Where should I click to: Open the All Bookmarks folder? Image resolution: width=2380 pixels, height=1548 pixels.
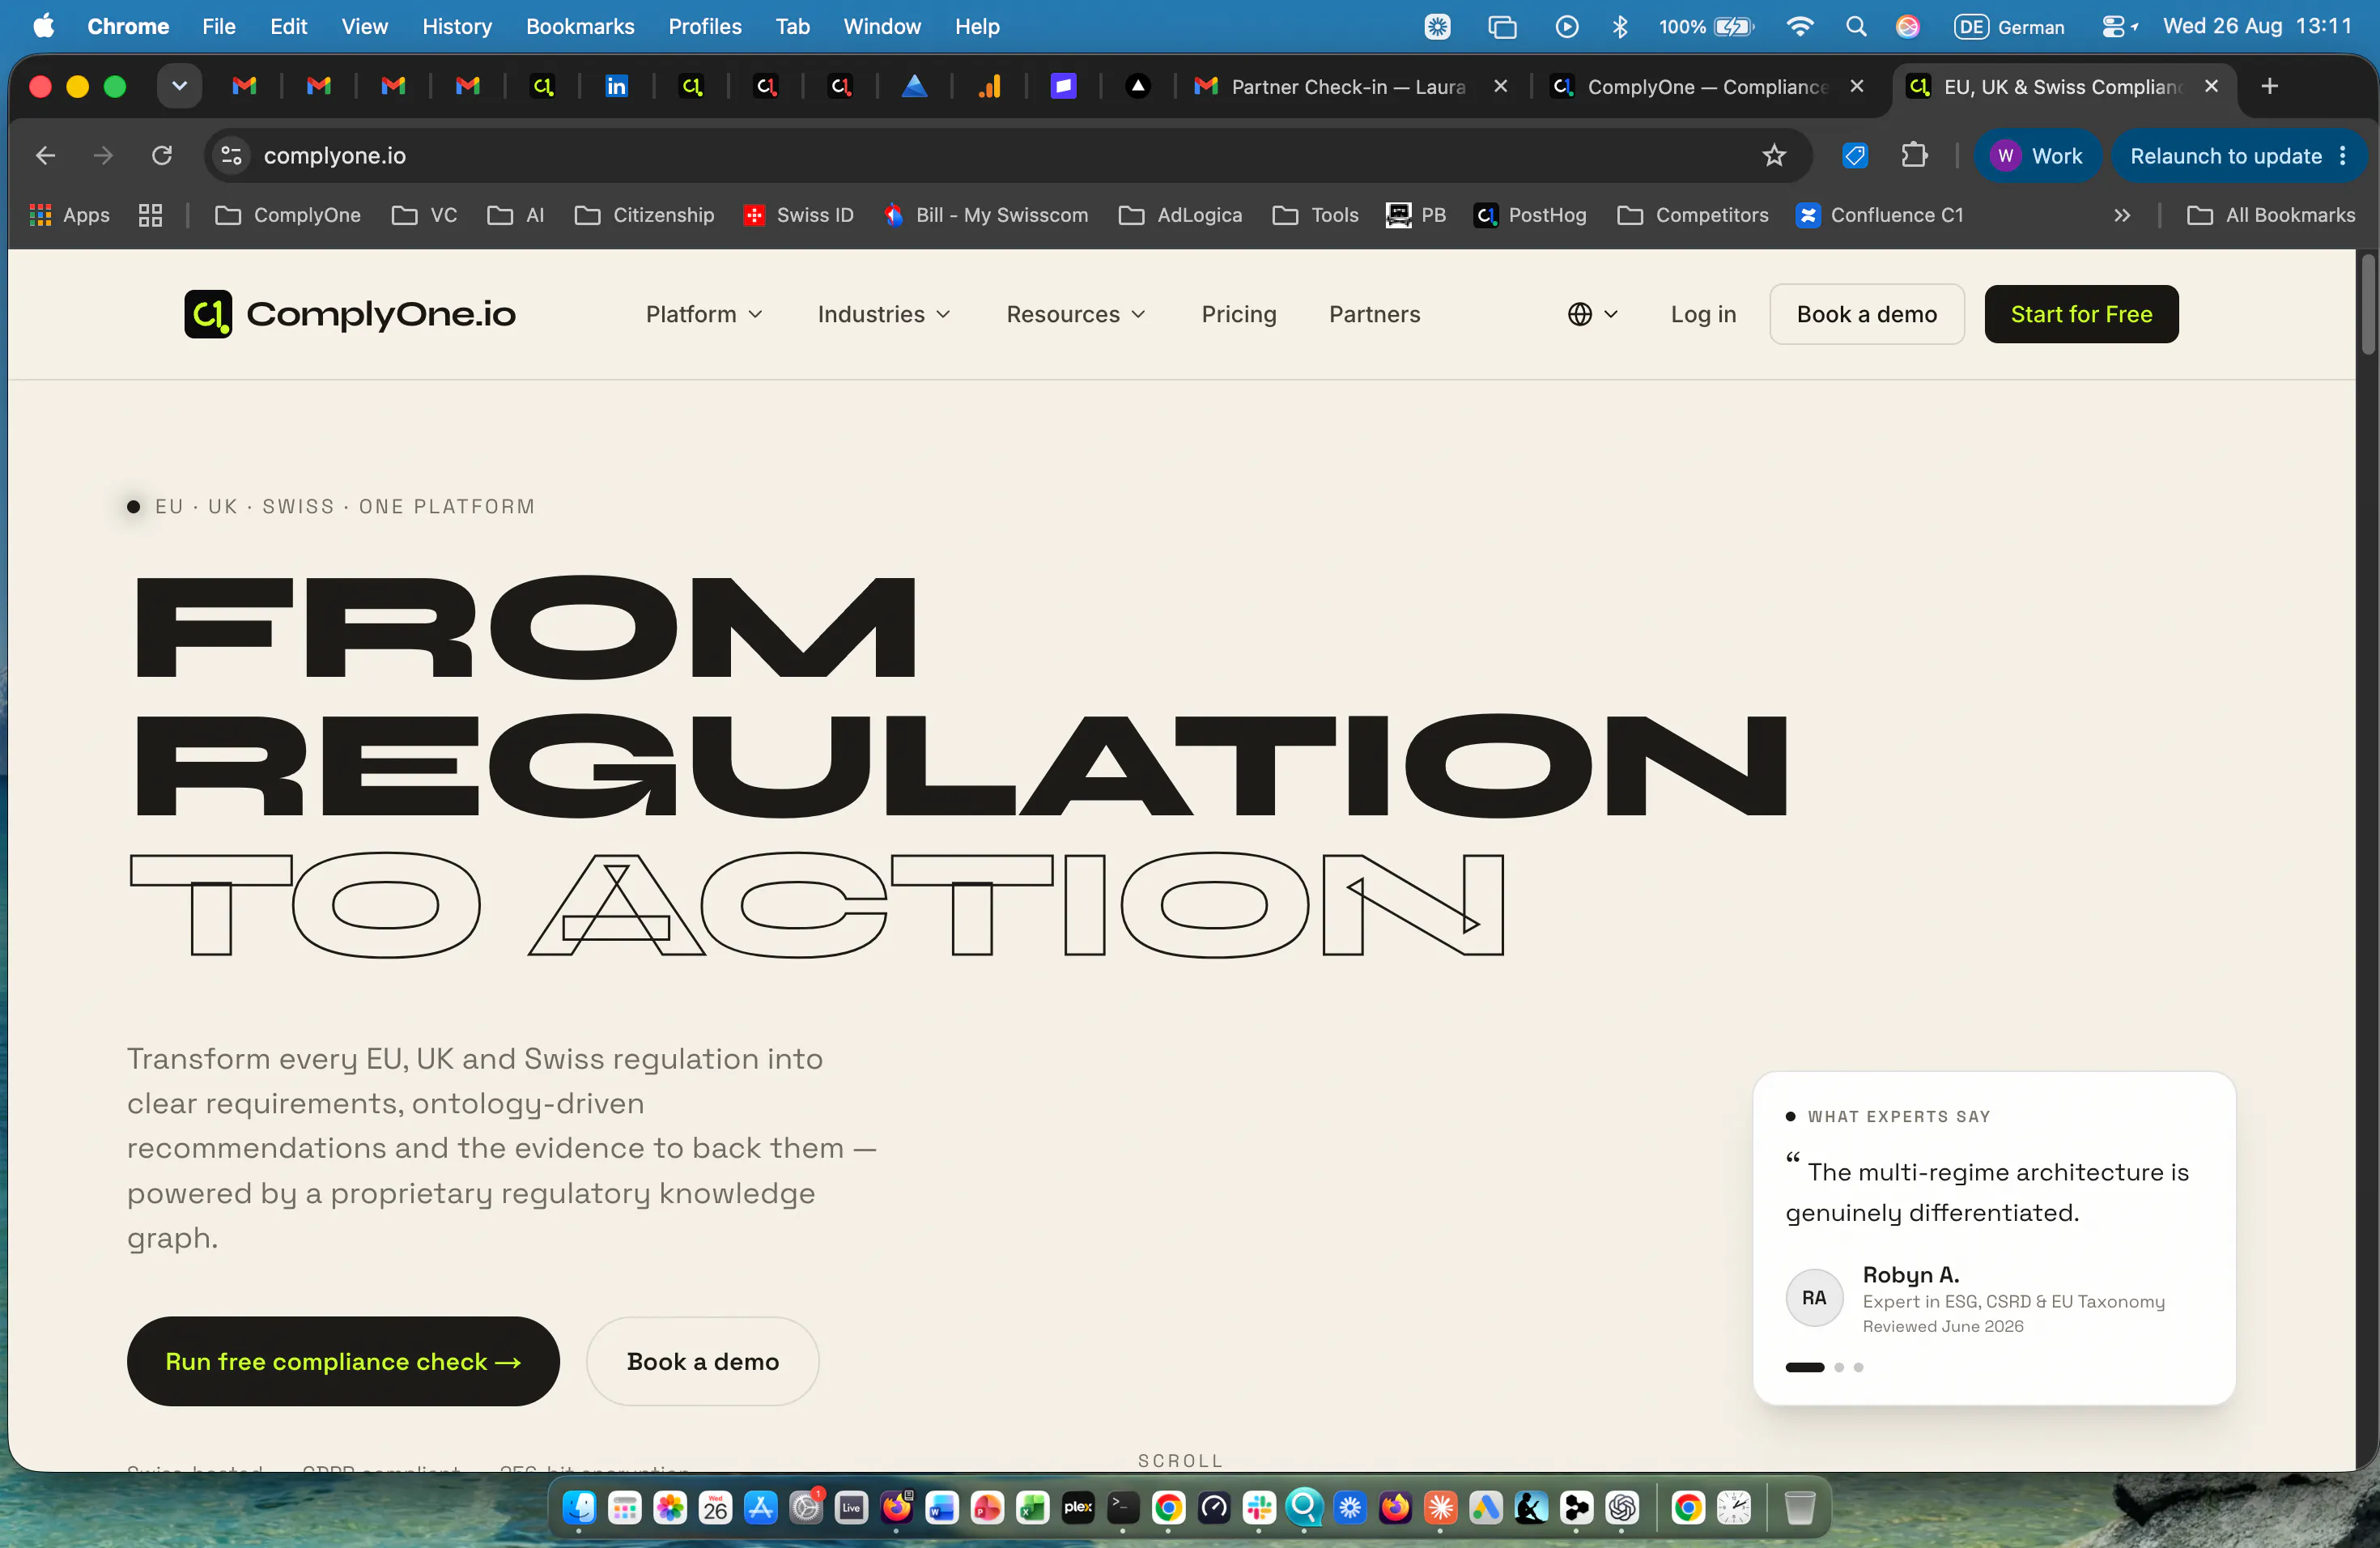[2270, 215]
